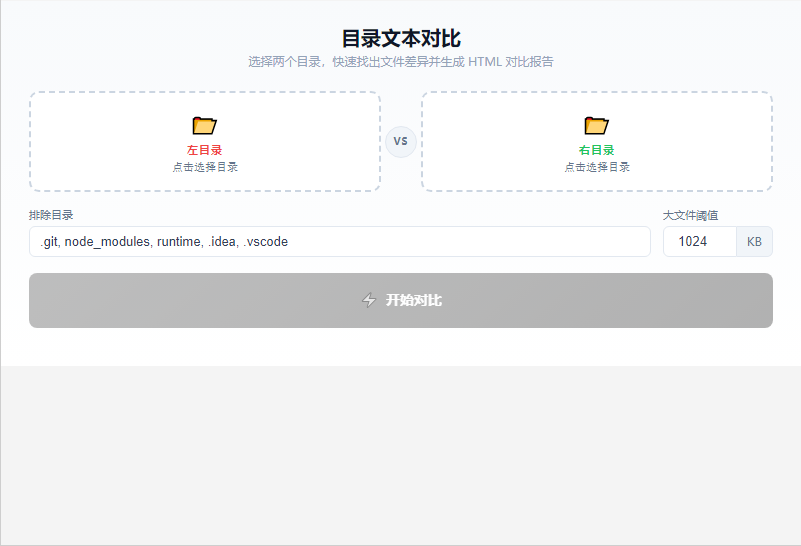Click the 开始对比 button
This screenshot has height=546, width=801.
click(400, 300)
